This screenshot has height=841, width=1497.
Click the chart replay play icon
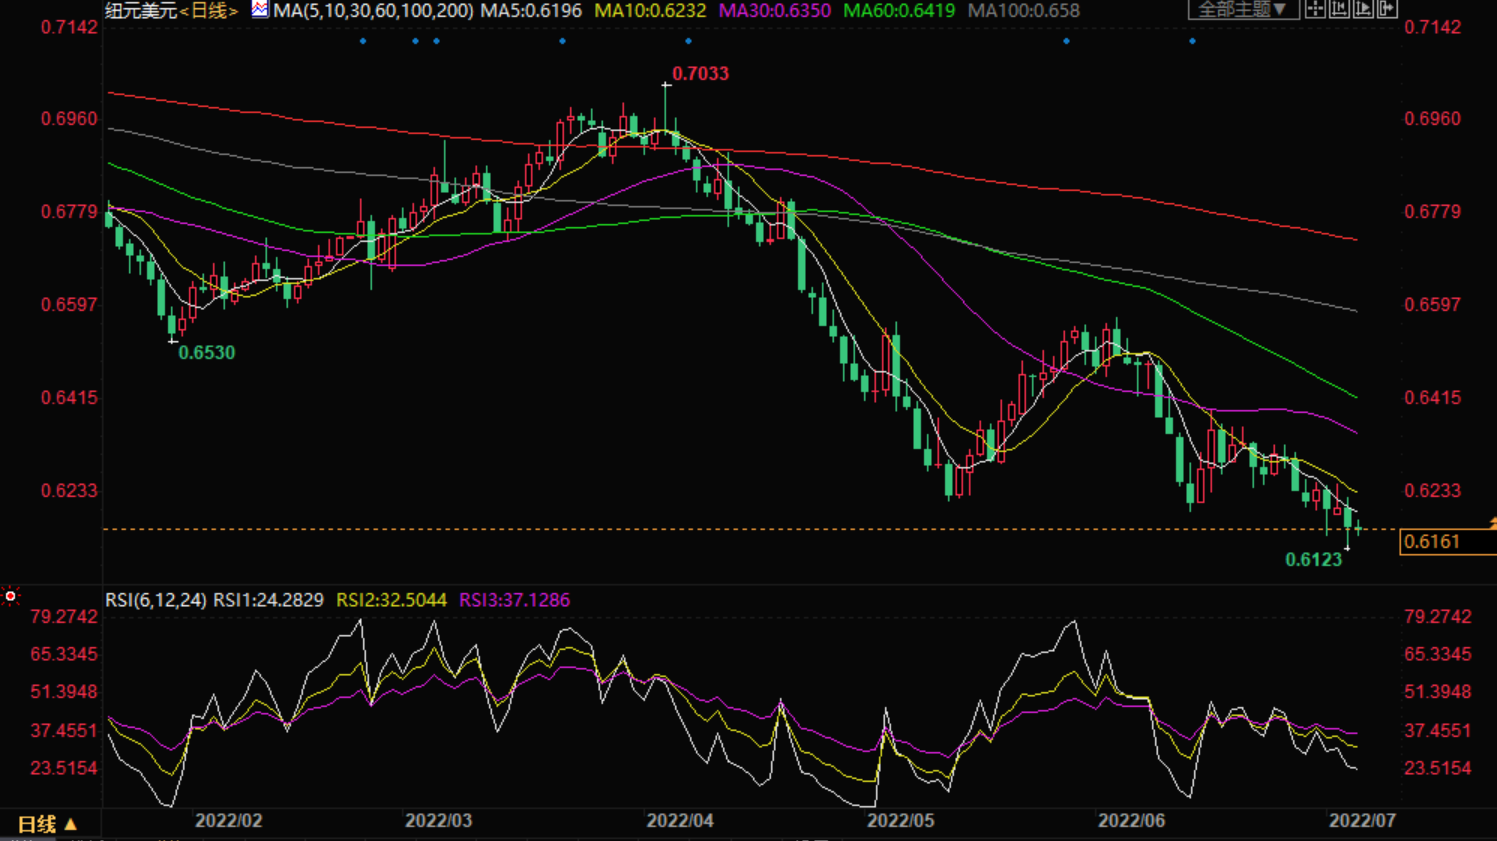1363,9
